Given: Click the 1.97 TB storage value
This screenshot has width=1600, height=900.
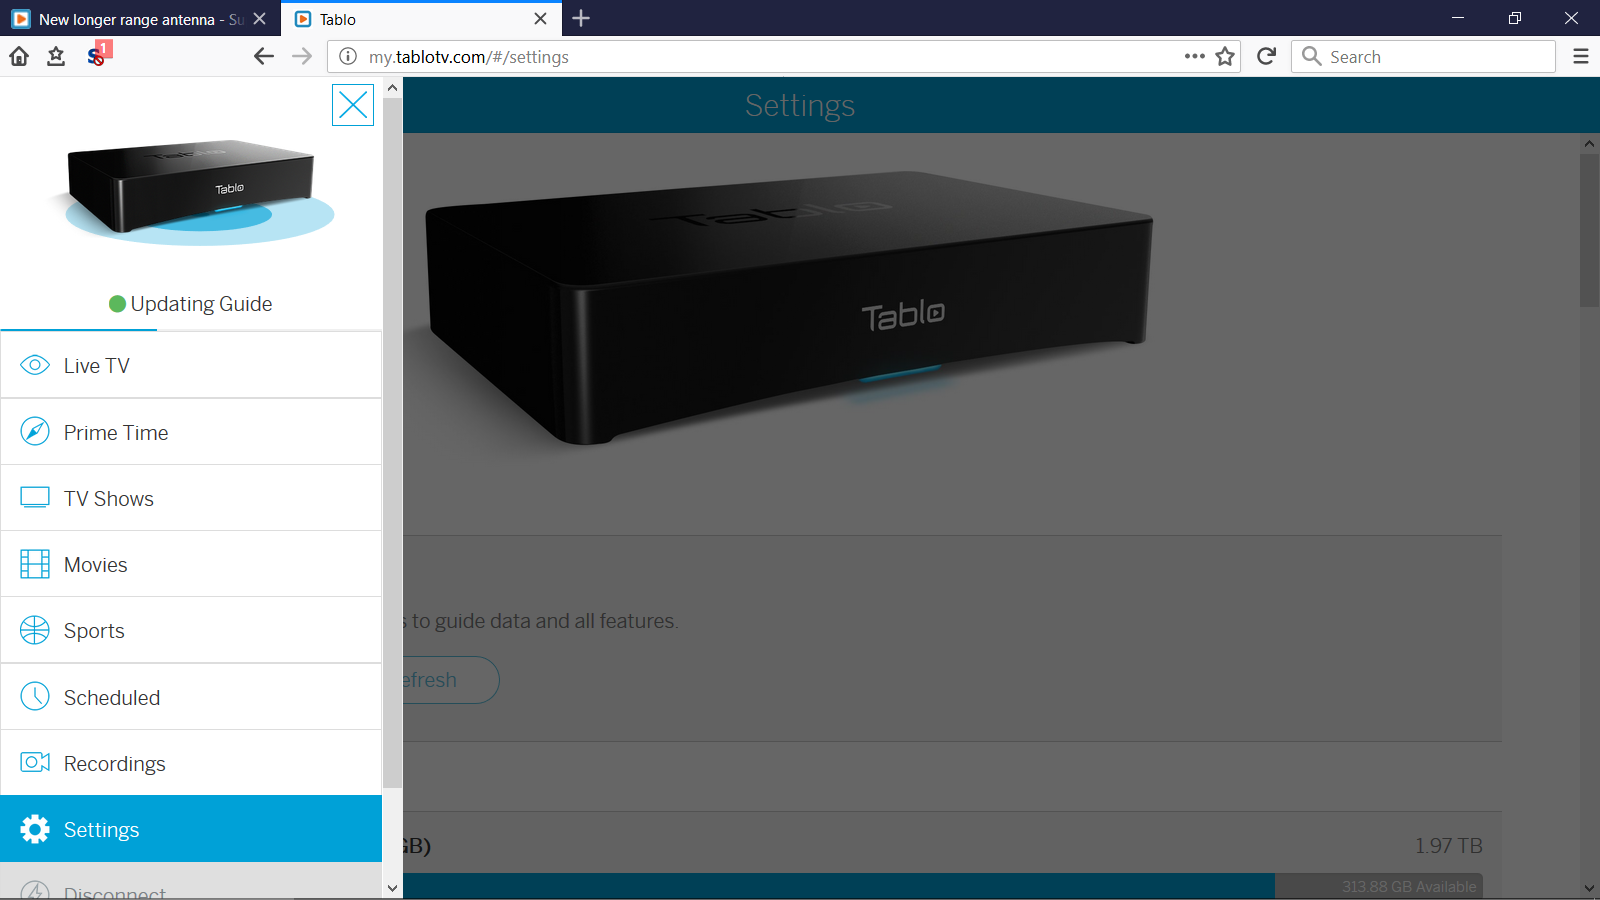Looking at the screenshot, I should point(1448,846).
